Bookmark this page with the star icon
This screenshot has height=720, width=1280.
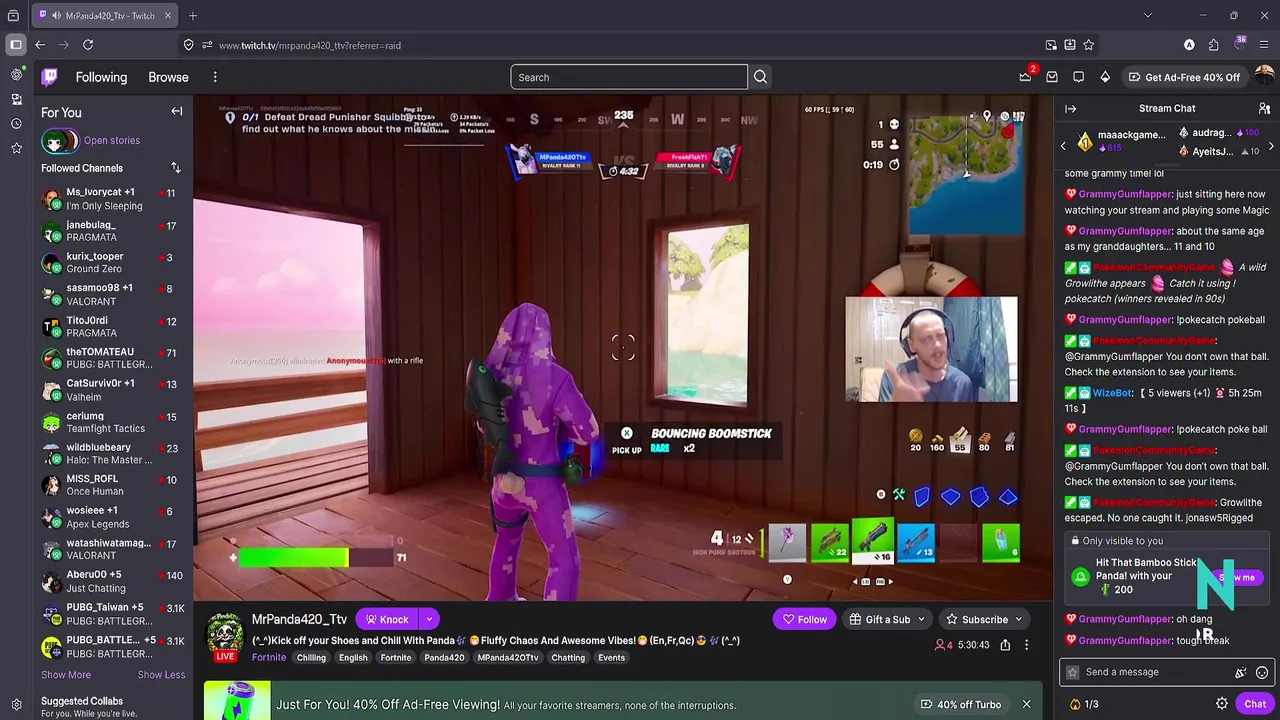pyautogui.click(x=1088, y=45)
